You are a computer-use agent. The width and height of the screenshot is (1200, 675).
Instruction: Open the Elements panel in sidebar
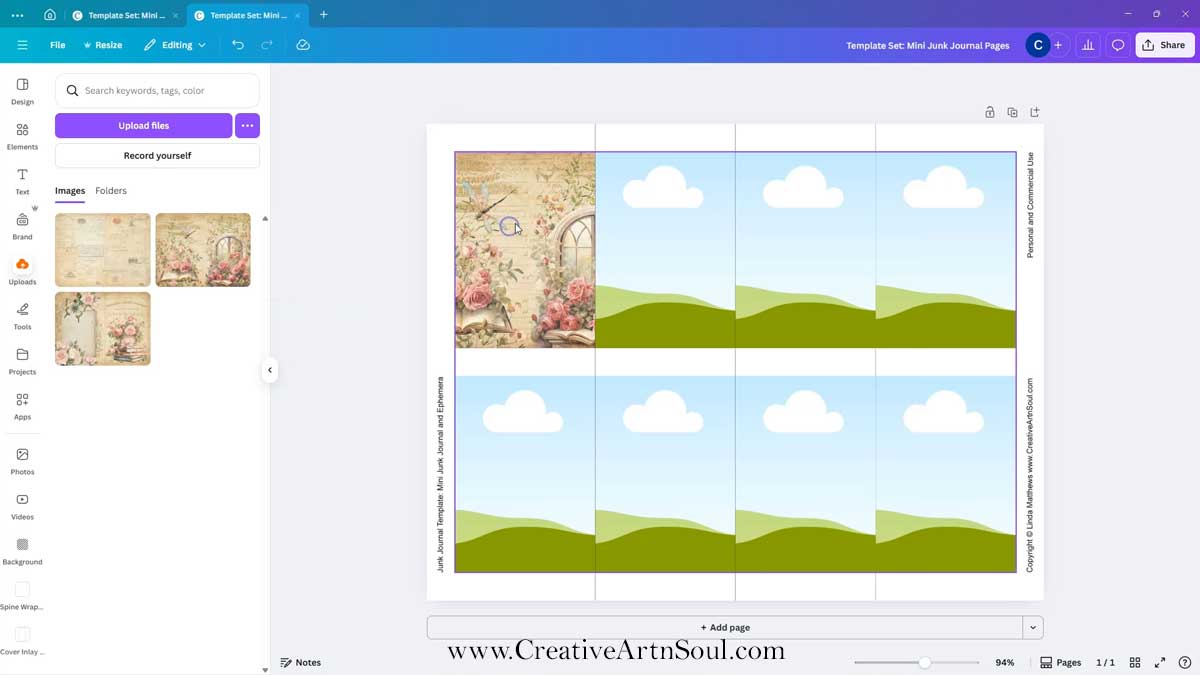(22, 136)
